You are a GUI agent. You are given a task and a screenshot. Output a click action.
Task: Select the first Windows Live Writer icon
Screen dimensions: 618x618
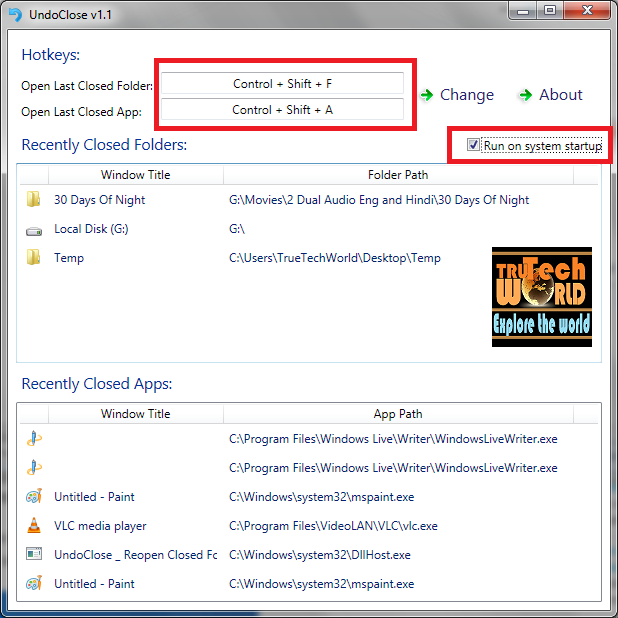[34, 438]
